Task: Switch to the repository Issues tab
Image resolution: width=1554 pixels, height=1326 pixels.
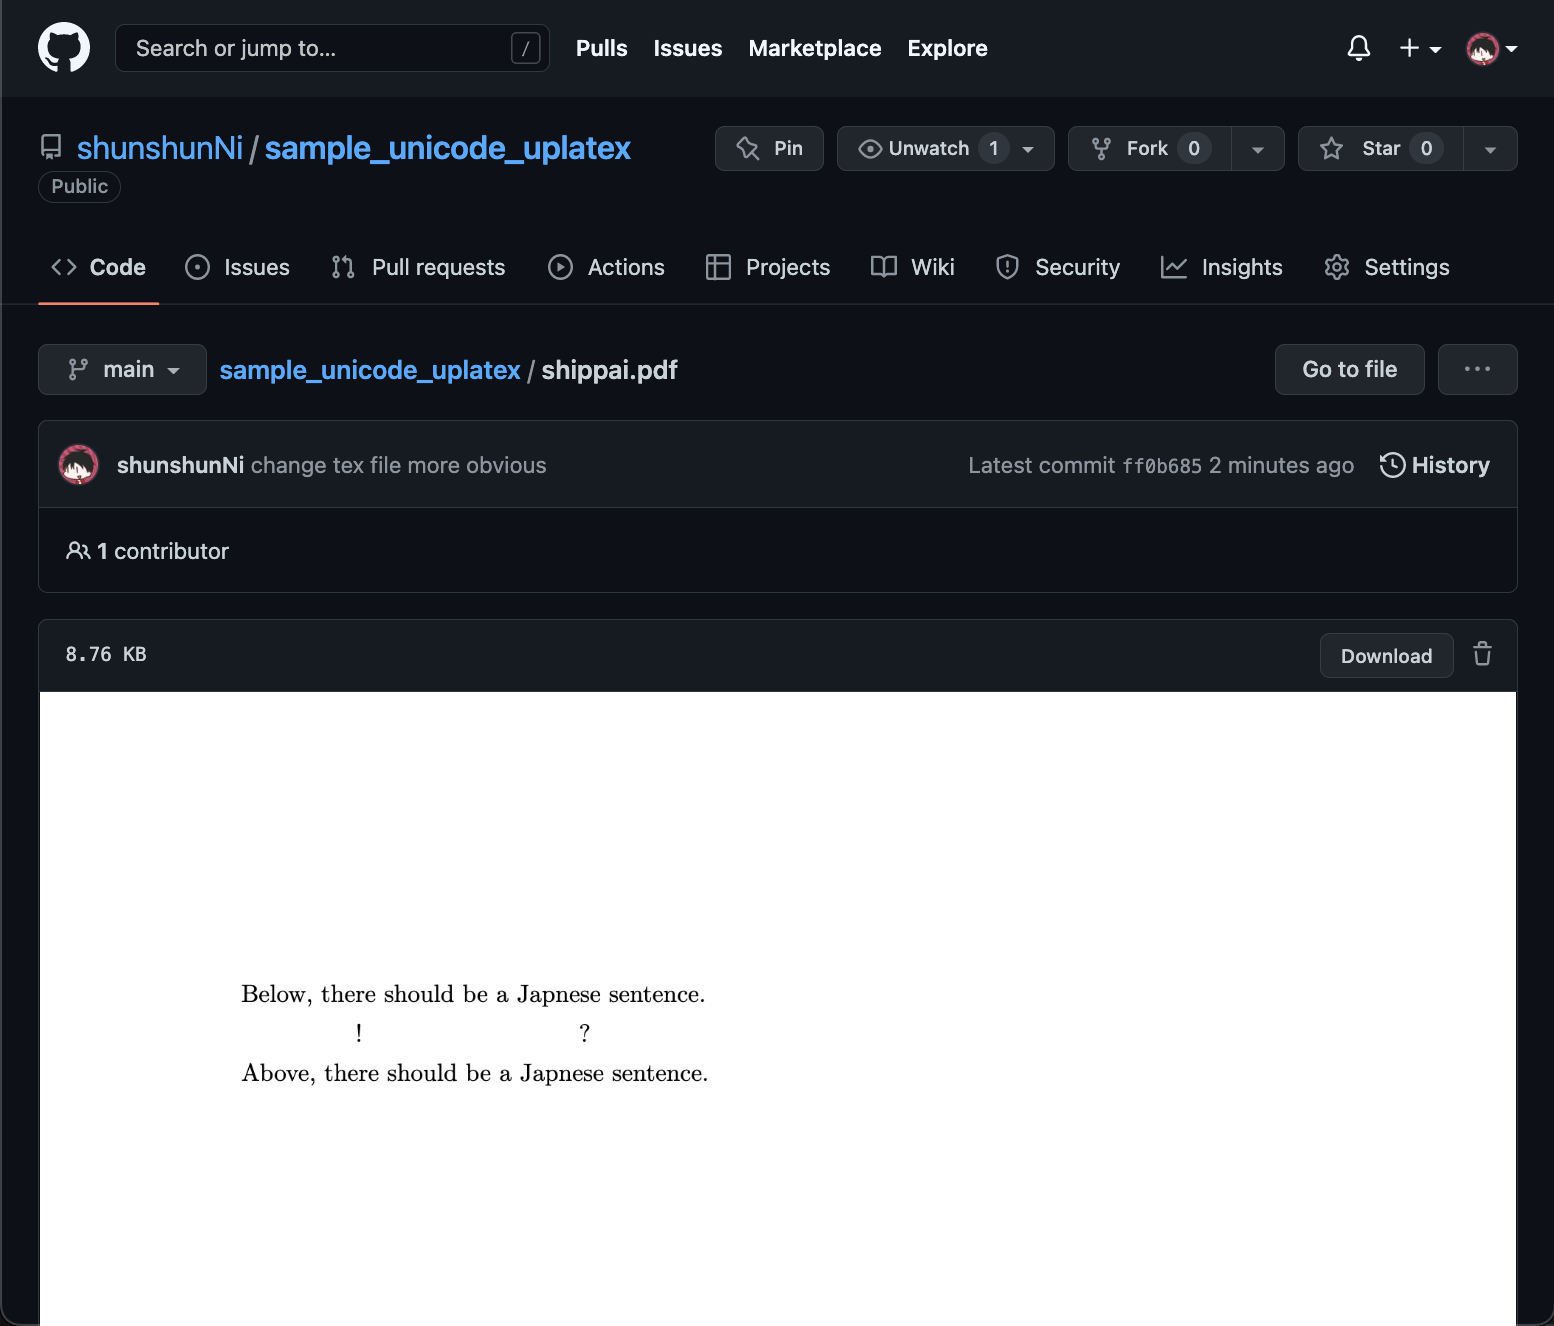Action: coord(238,267)
